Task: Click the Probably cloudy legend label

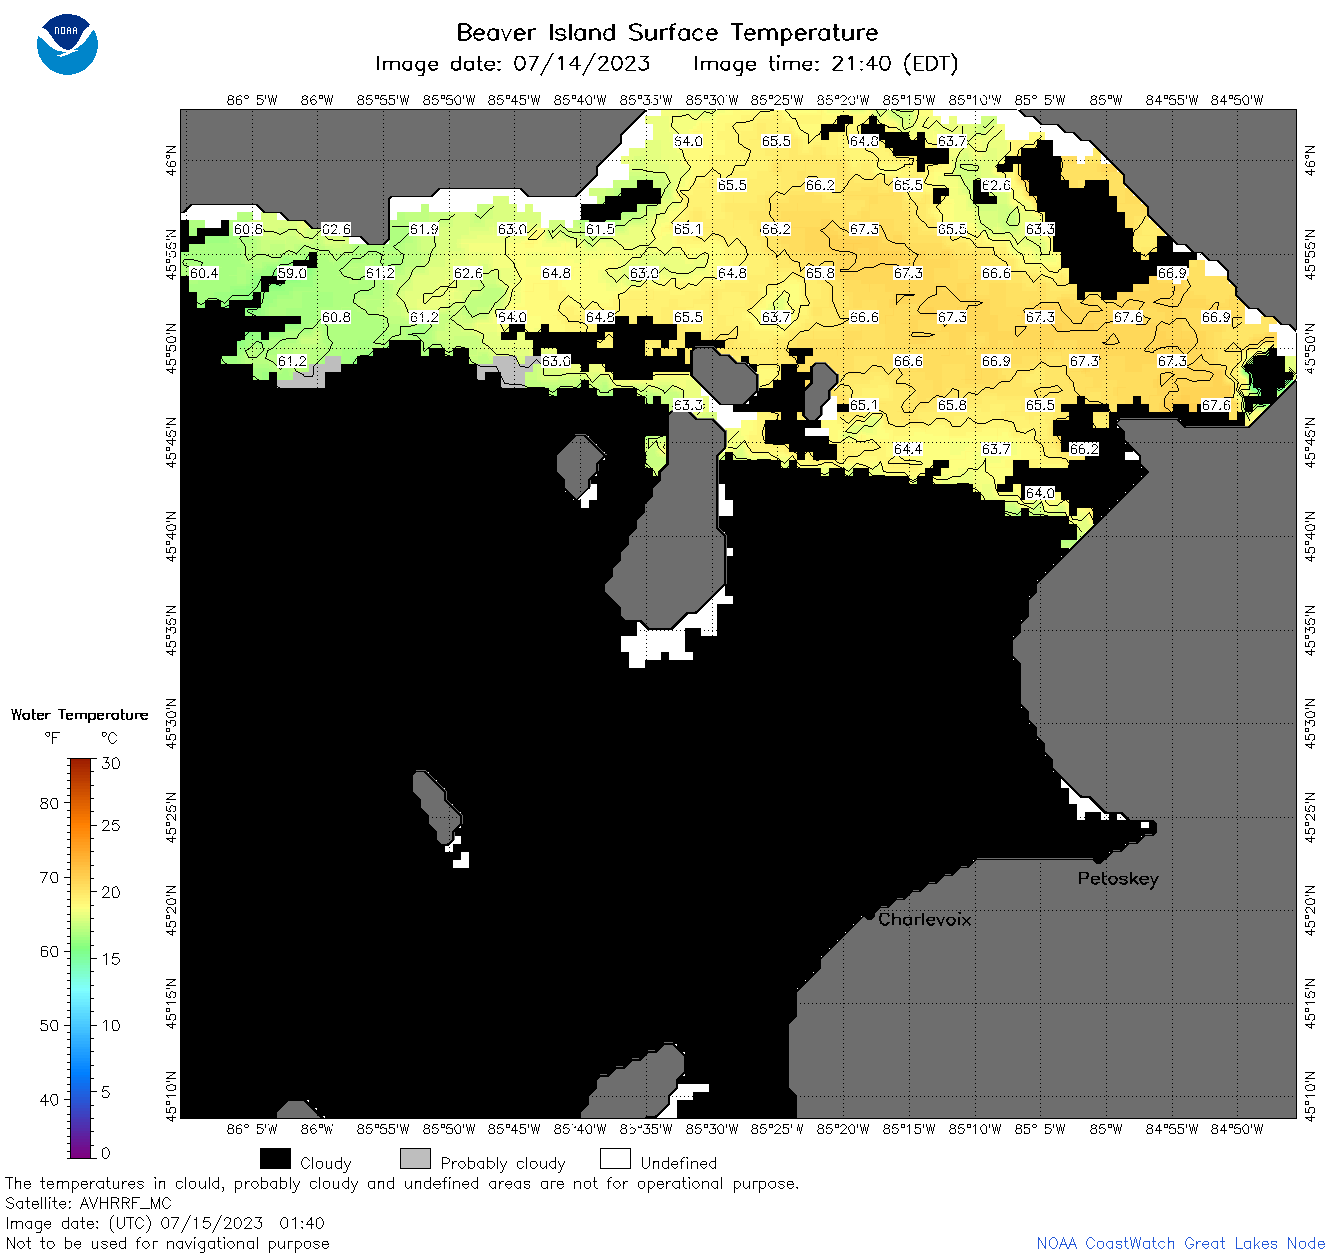Action: [503, 1163]
